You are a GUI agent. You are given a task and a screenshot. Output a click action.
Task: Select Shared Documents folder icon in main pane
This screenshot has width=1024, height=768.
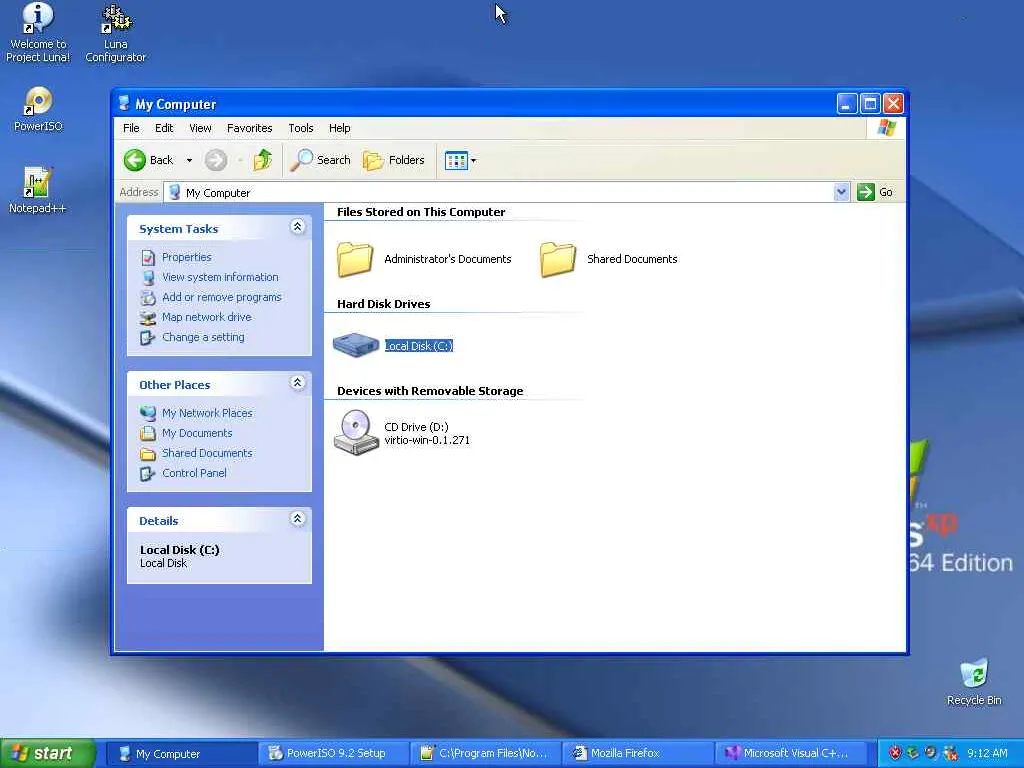pyautogui.click(x=558, y=259)
